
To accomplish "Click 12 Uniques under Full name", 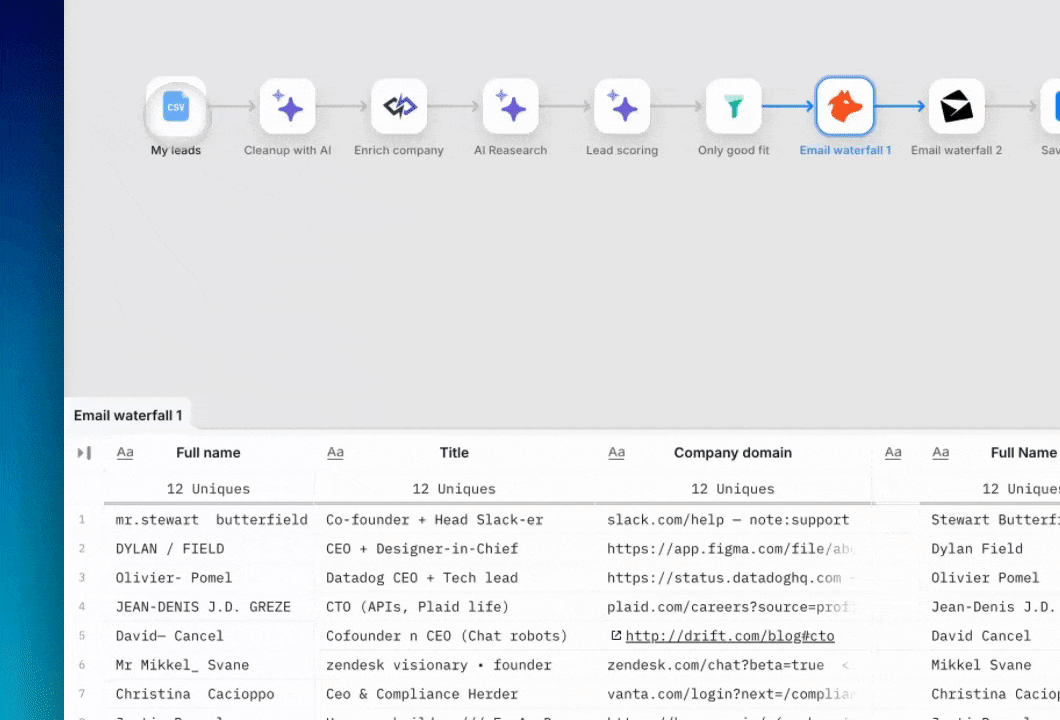I will (208, 489).
